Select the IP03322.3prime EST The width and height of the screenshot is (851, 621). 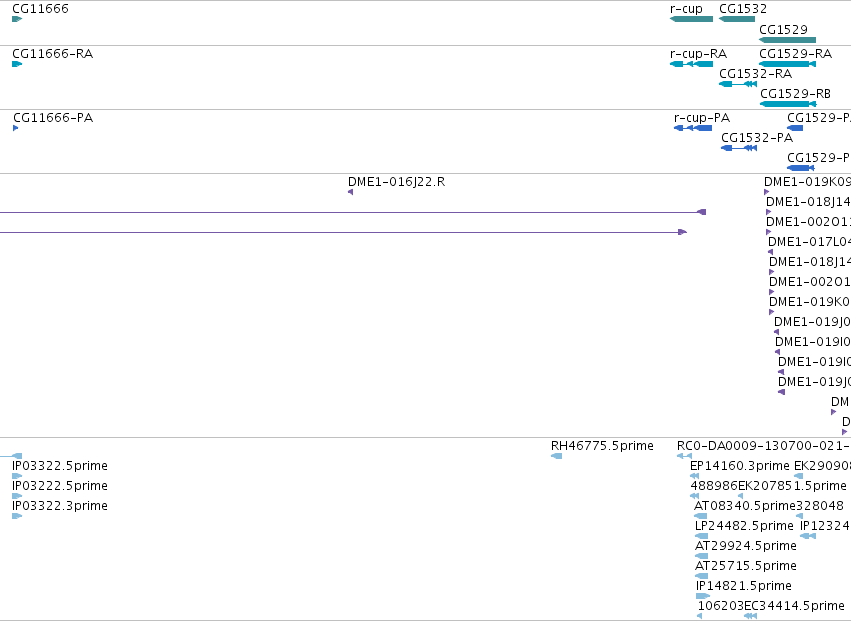[17, 516]
